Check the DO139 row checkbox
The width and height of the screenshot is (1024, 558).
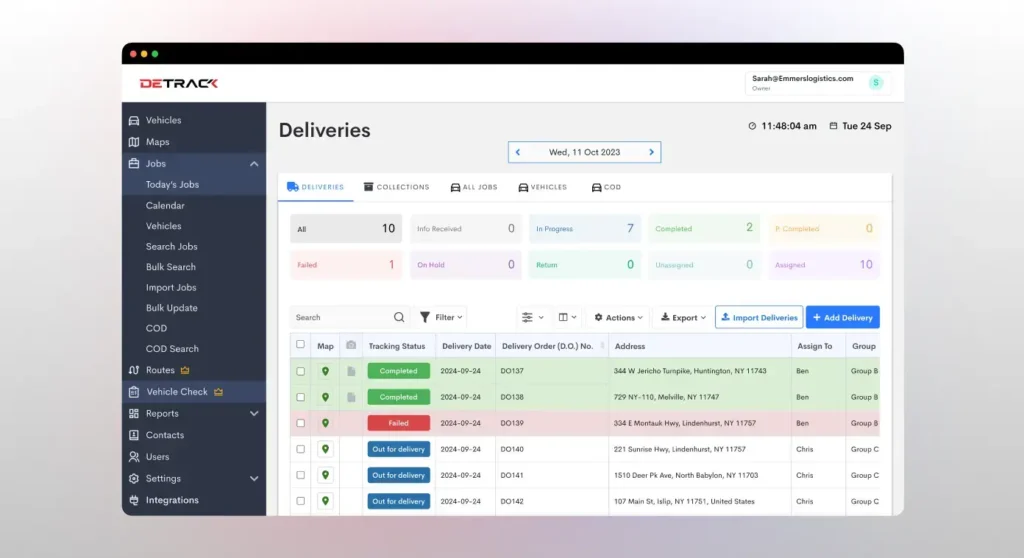[300, 423]
